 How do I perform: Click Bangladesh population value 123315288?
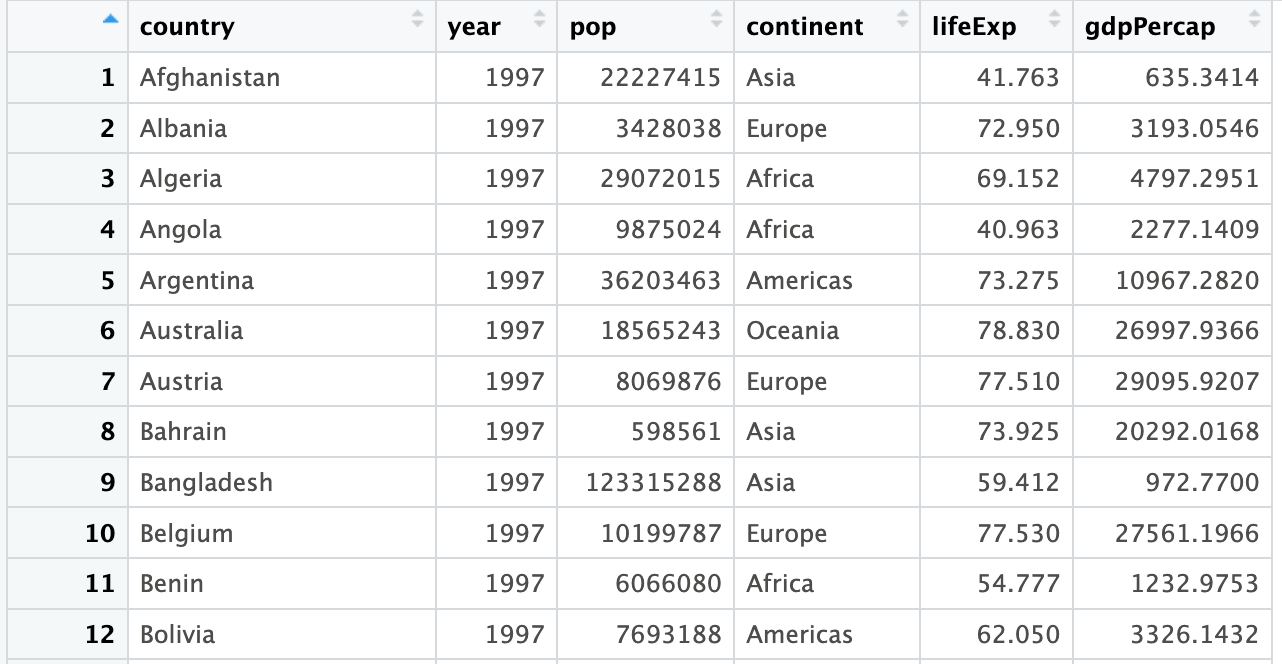[x=653, y=483]
